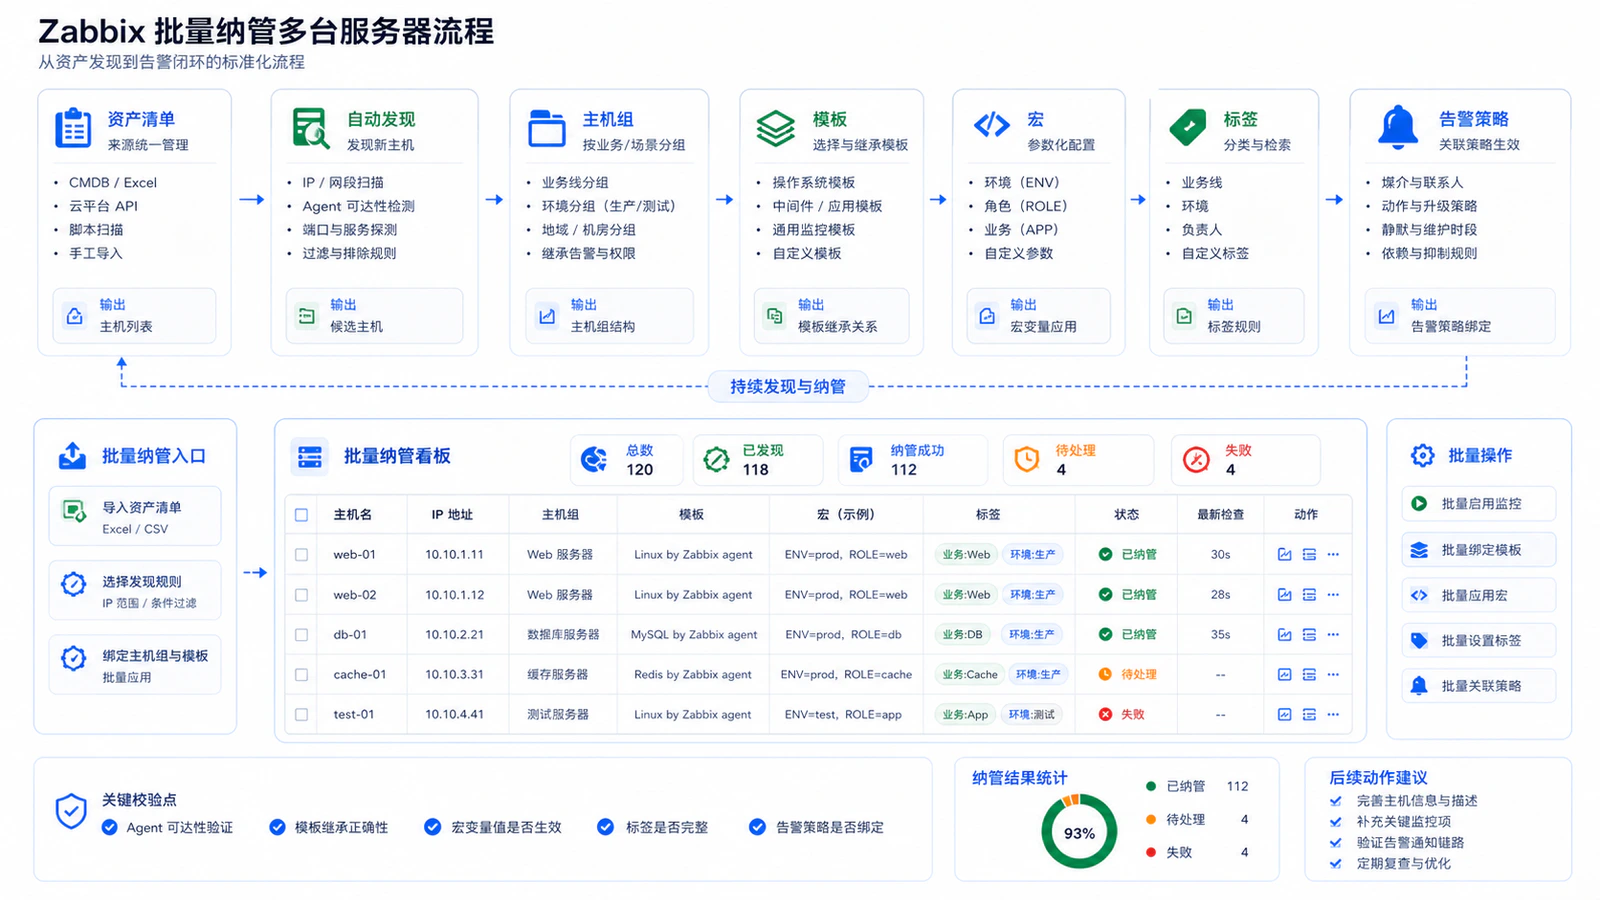Click the 批量启用监控 button
Screen dimensions: 1600x900
(x=1479, y=504)
